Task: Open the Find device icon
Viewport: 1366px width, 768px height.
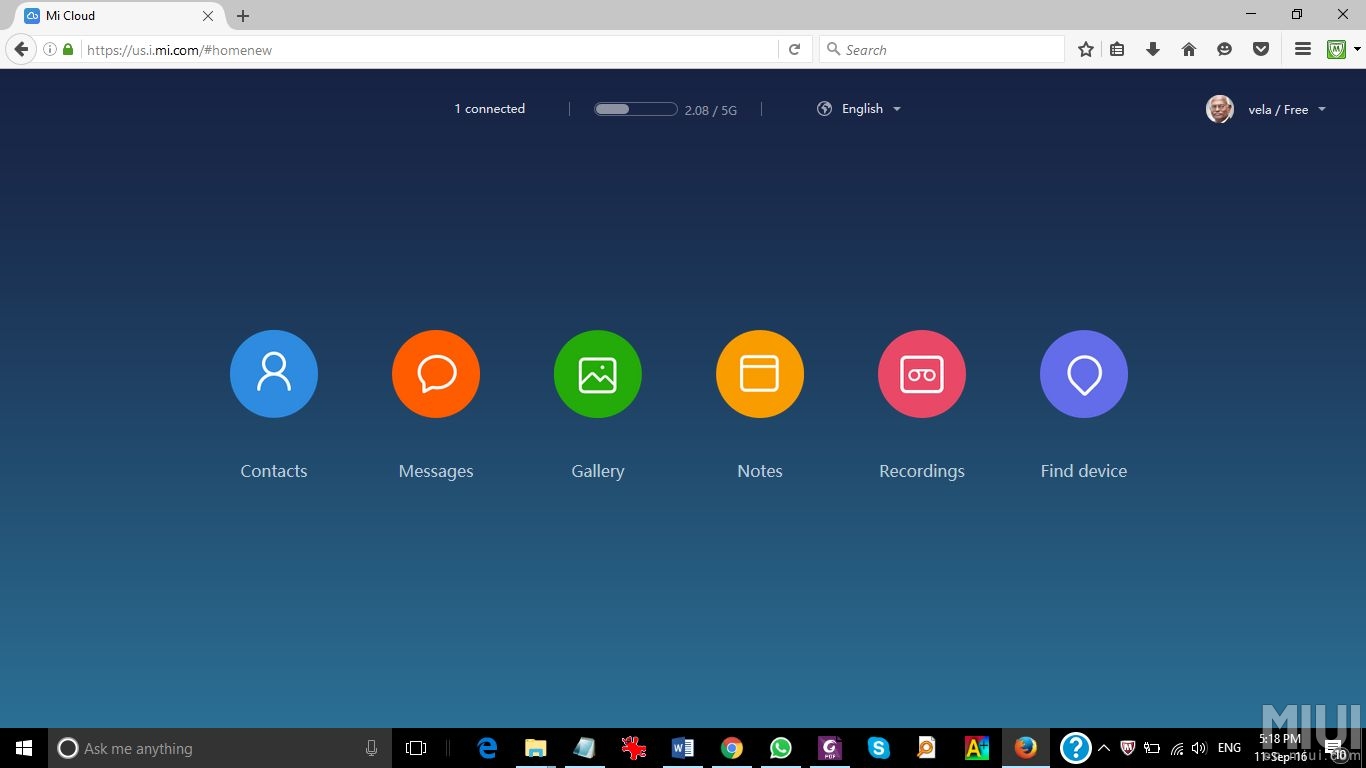Action: point(1084,374)
